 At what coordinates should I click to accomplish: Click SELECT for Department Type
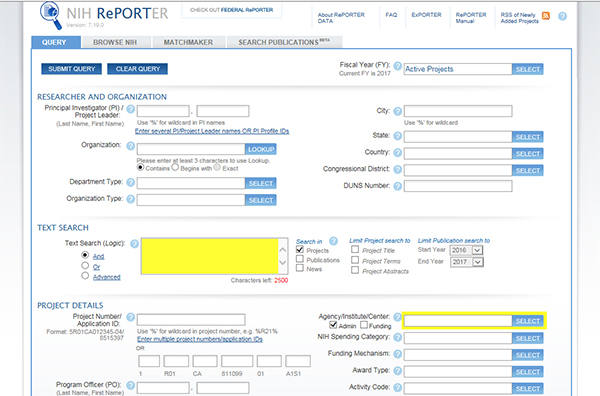pos(261,184)
